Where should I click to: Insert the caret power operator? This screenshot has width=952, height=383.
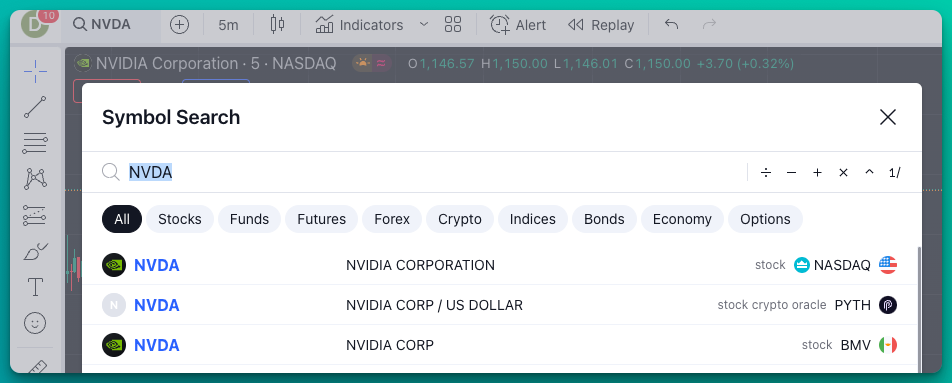(869, 173)
